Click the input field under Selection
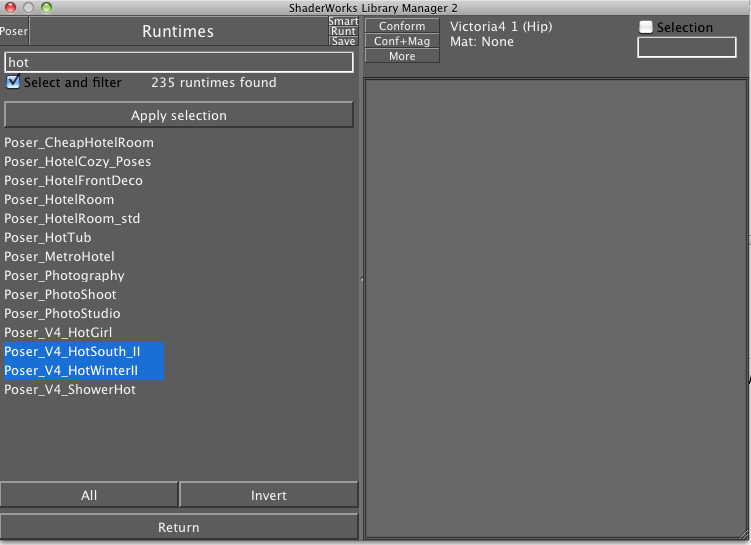The height and width of the screenshot is (545, 751). tap(686, 47)
